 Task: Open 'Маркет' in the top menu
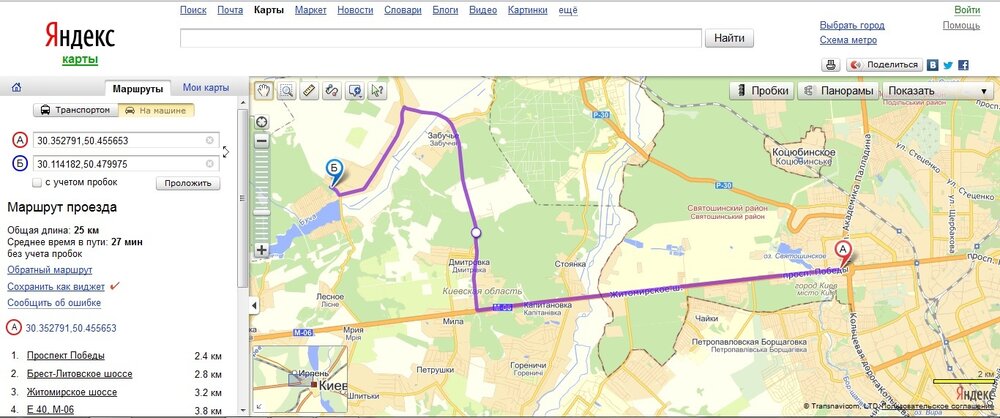coord(311,10)
